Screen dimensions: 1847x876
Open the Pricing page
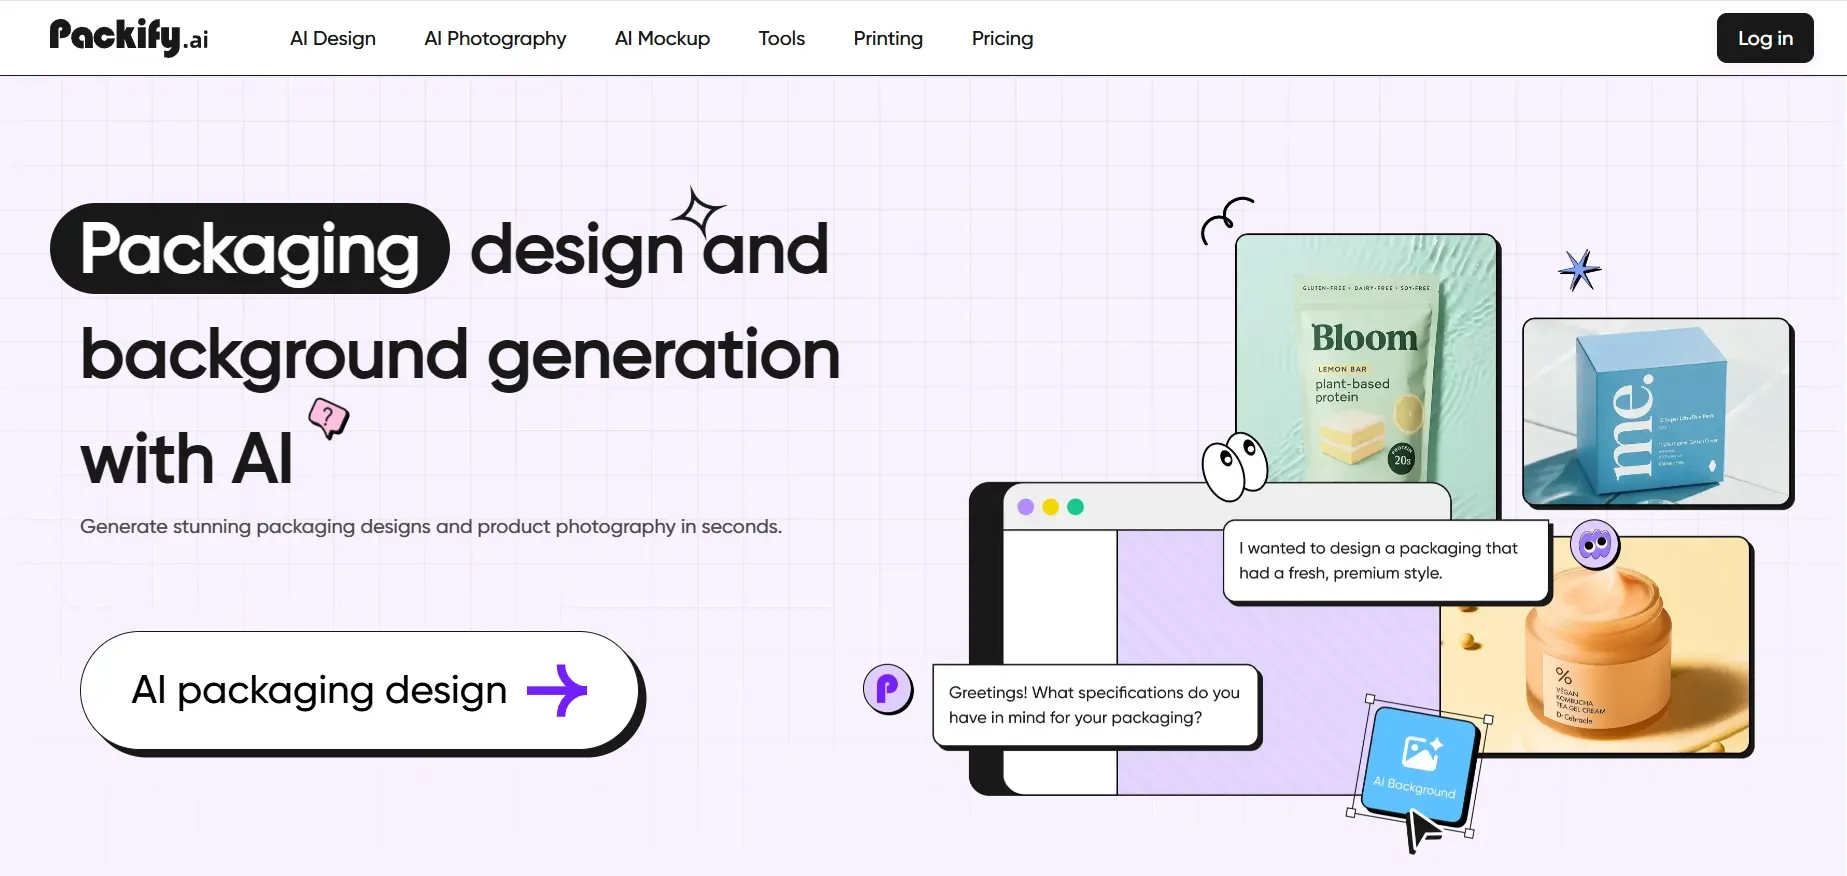(x=1002, y=38)
